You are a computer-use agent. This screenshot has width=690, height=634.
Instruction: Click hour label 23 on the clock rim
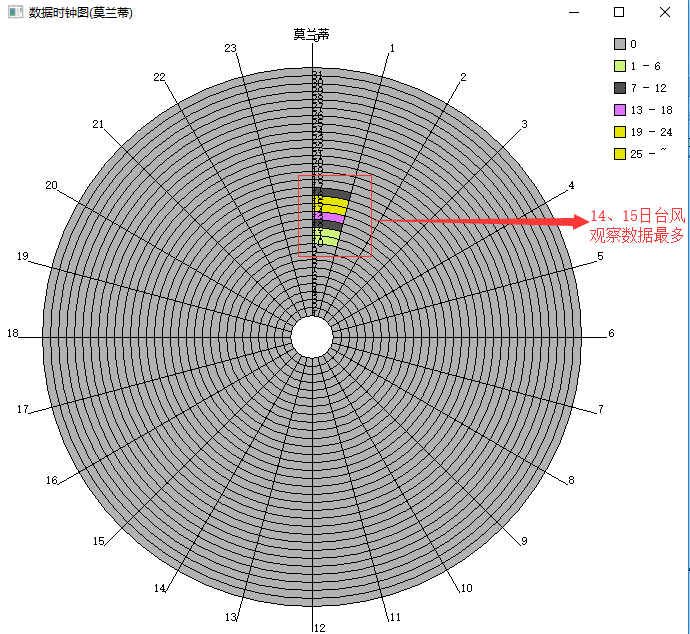coord(231,48)
